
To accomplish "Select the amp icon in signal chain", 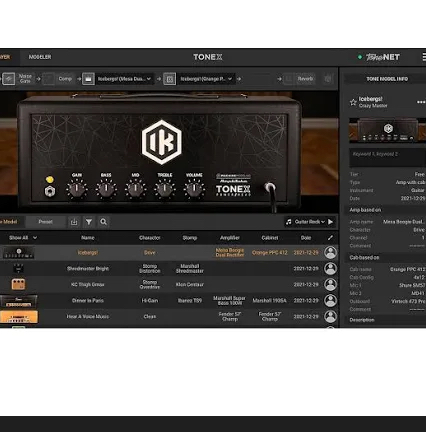I will tap(88, 79).
